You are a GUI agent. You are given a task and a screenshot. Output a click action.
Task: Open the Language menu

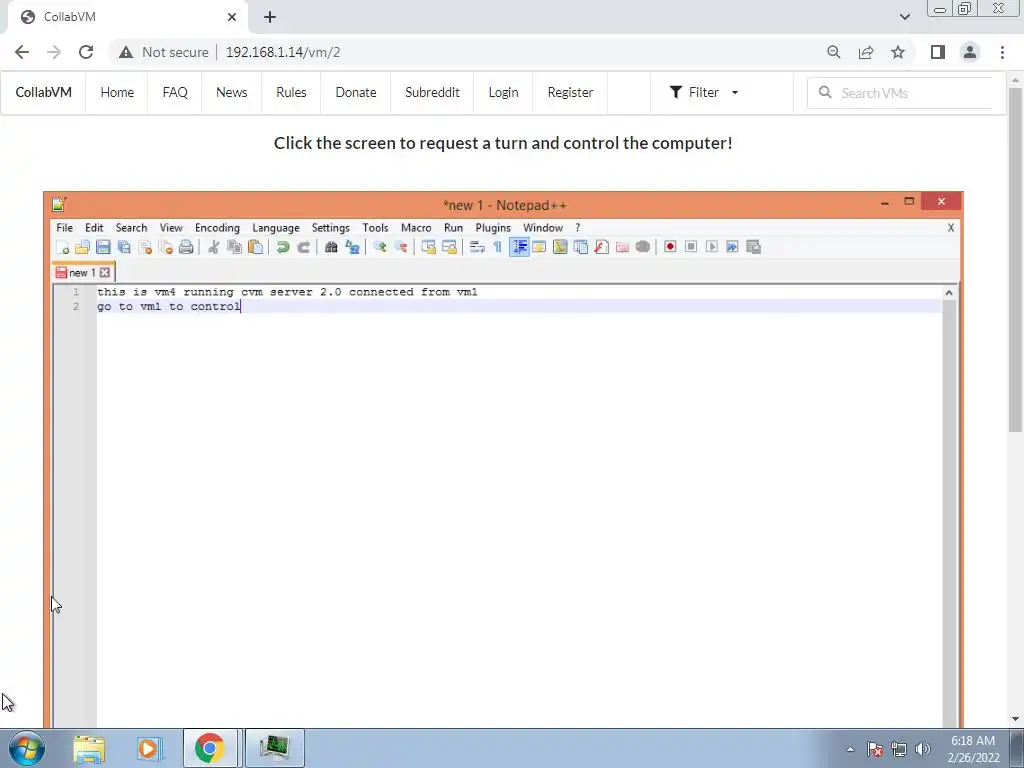[x=276, y=227]
